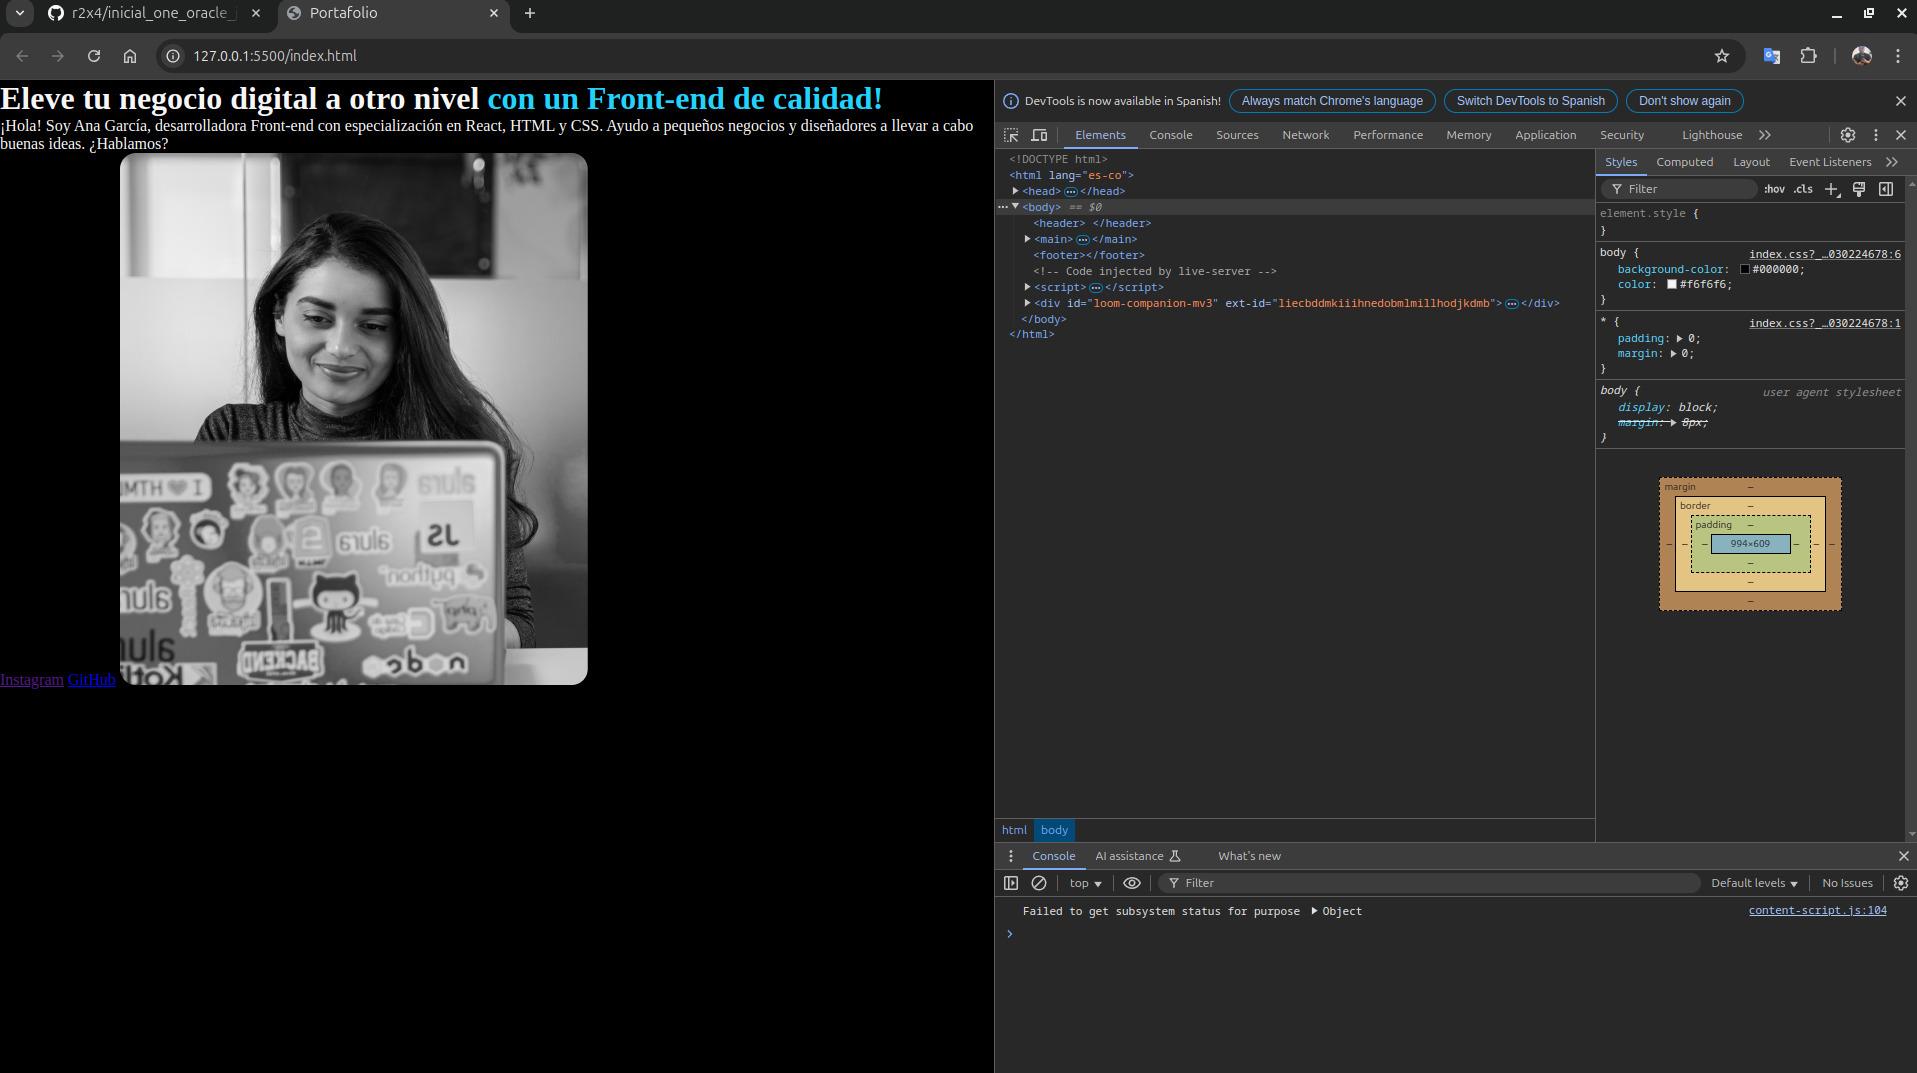
Task: Select the inspect element picker icon
Action: pos(1011,135)
